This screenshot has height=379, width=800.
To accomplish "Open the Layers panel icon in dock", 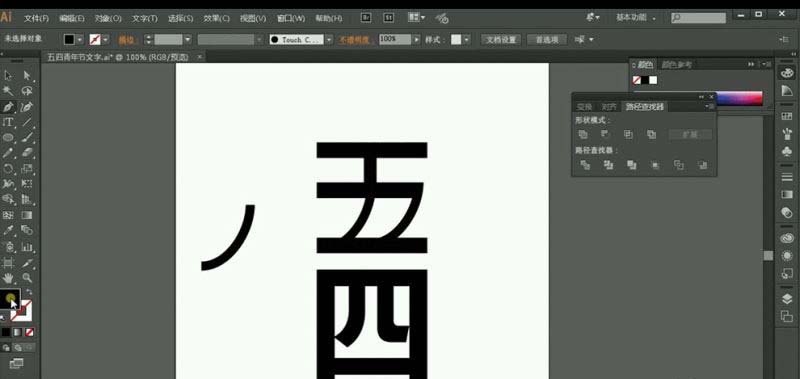I will tap(787, 299).
